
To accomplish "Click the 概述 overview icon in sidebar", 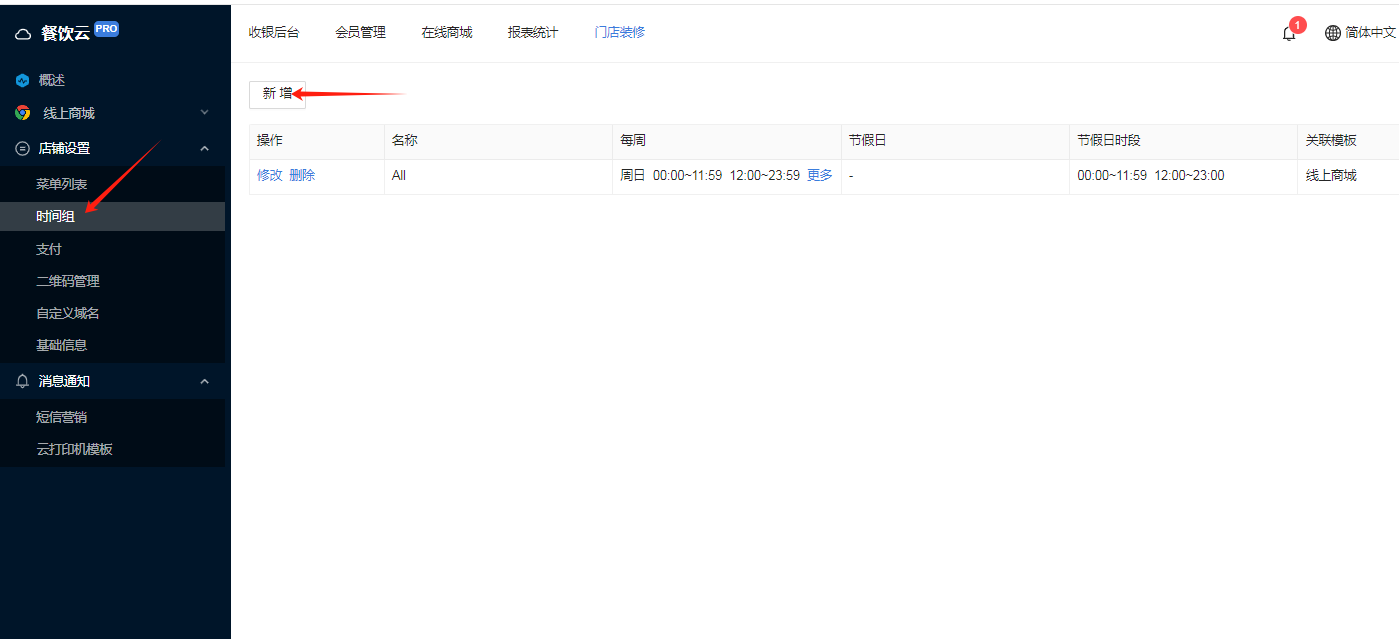I will tap(23, 80).
